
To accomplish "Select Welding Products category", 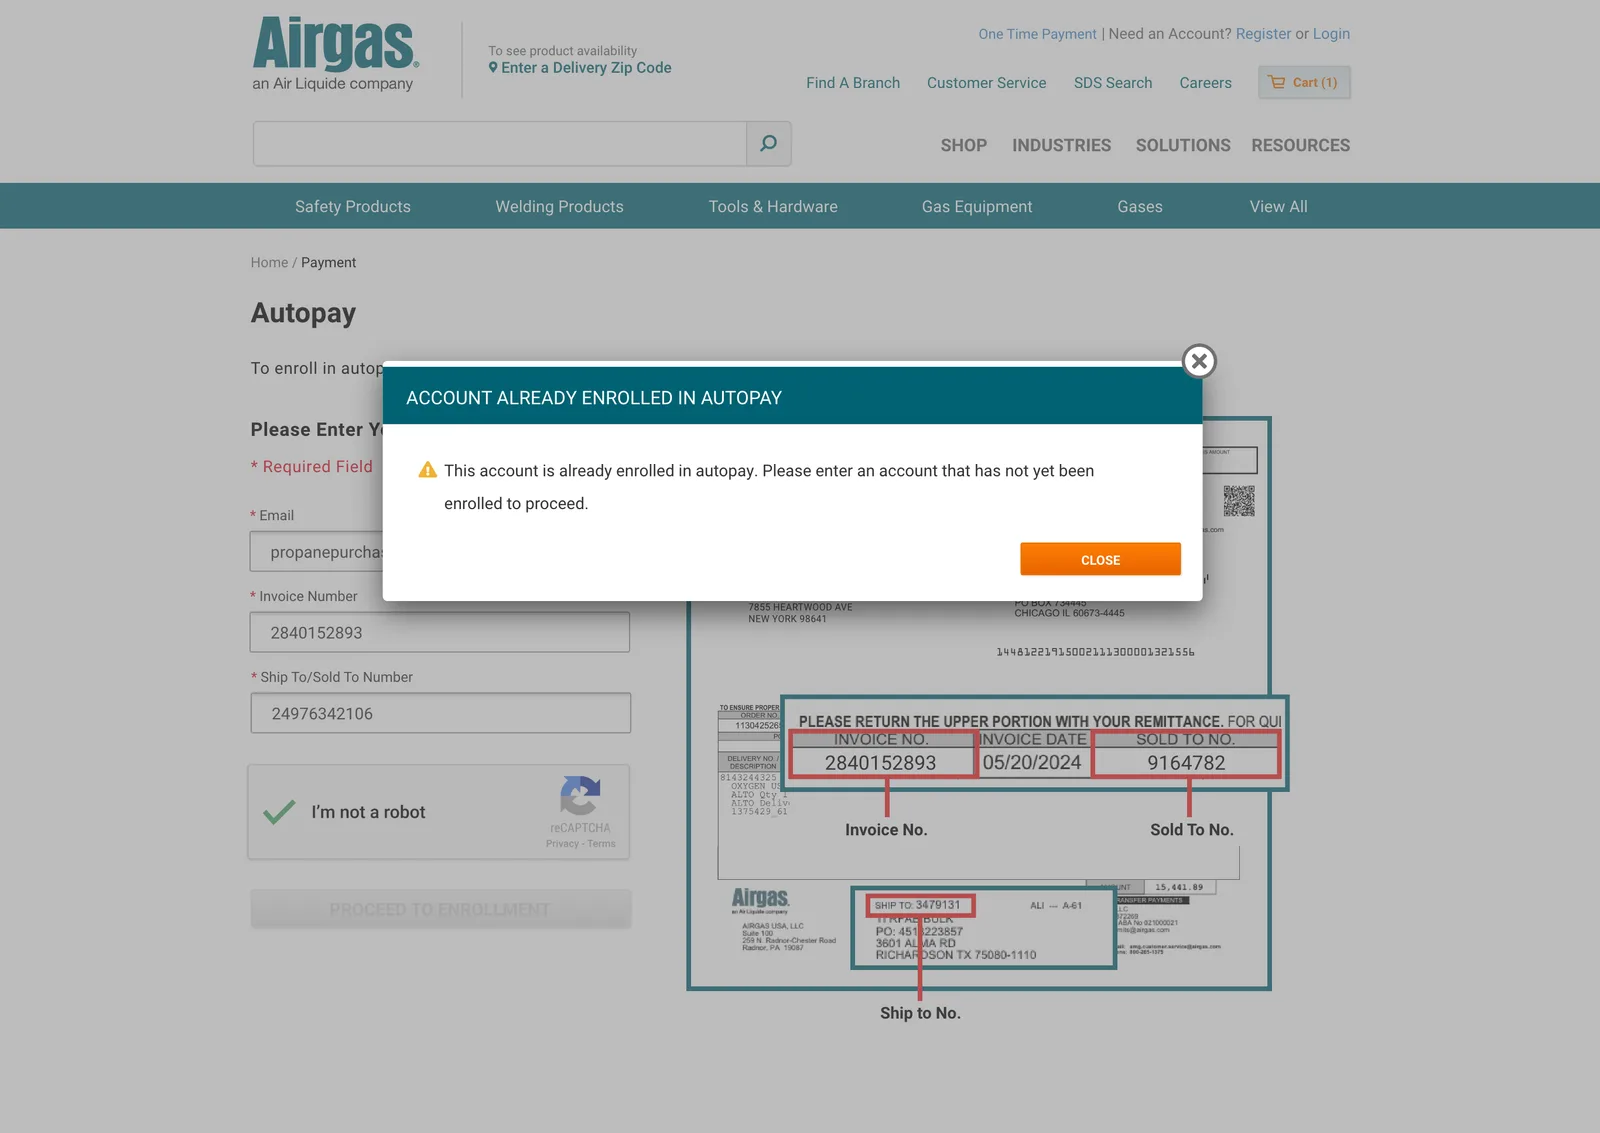I will (x=559, y=206).
